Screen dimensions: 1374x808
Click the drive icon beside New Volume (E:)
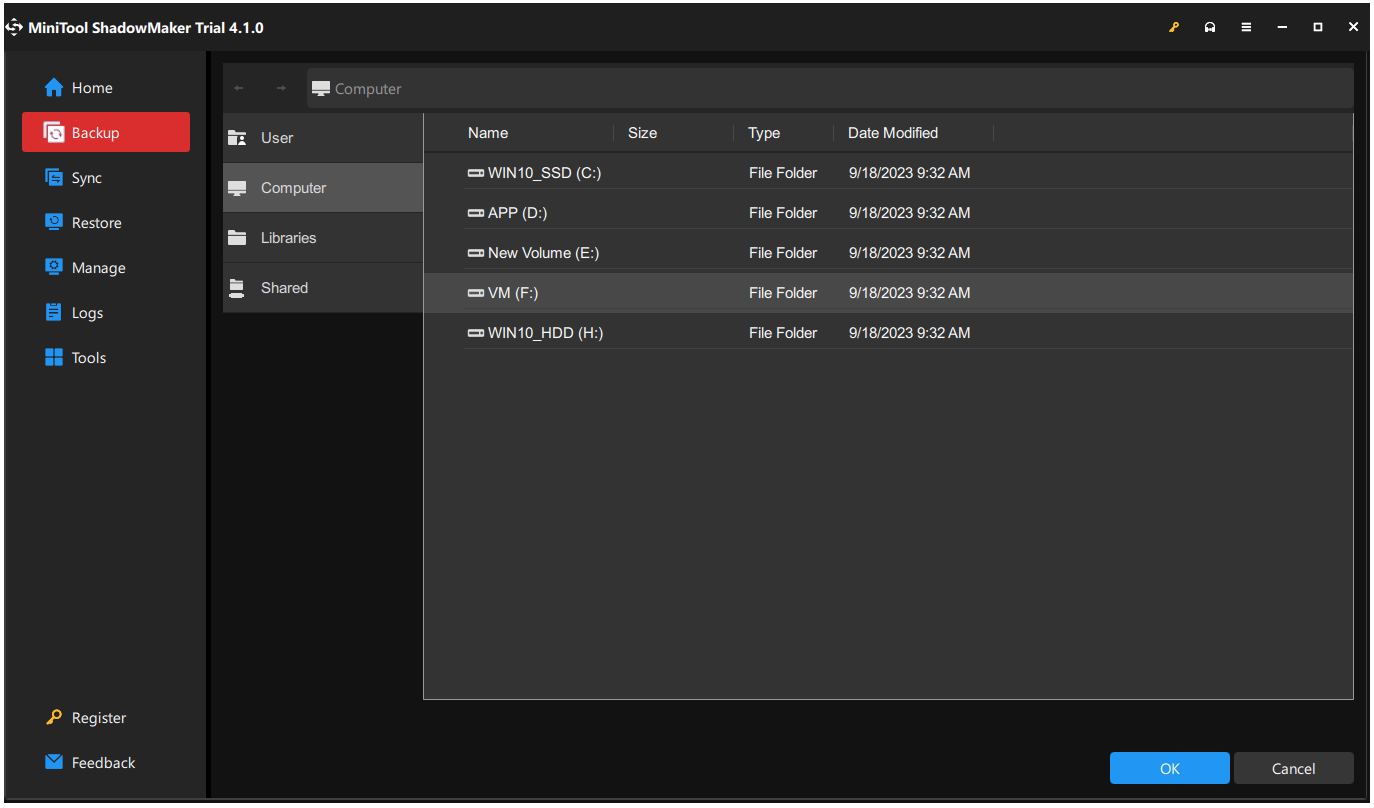click(476, 253)
